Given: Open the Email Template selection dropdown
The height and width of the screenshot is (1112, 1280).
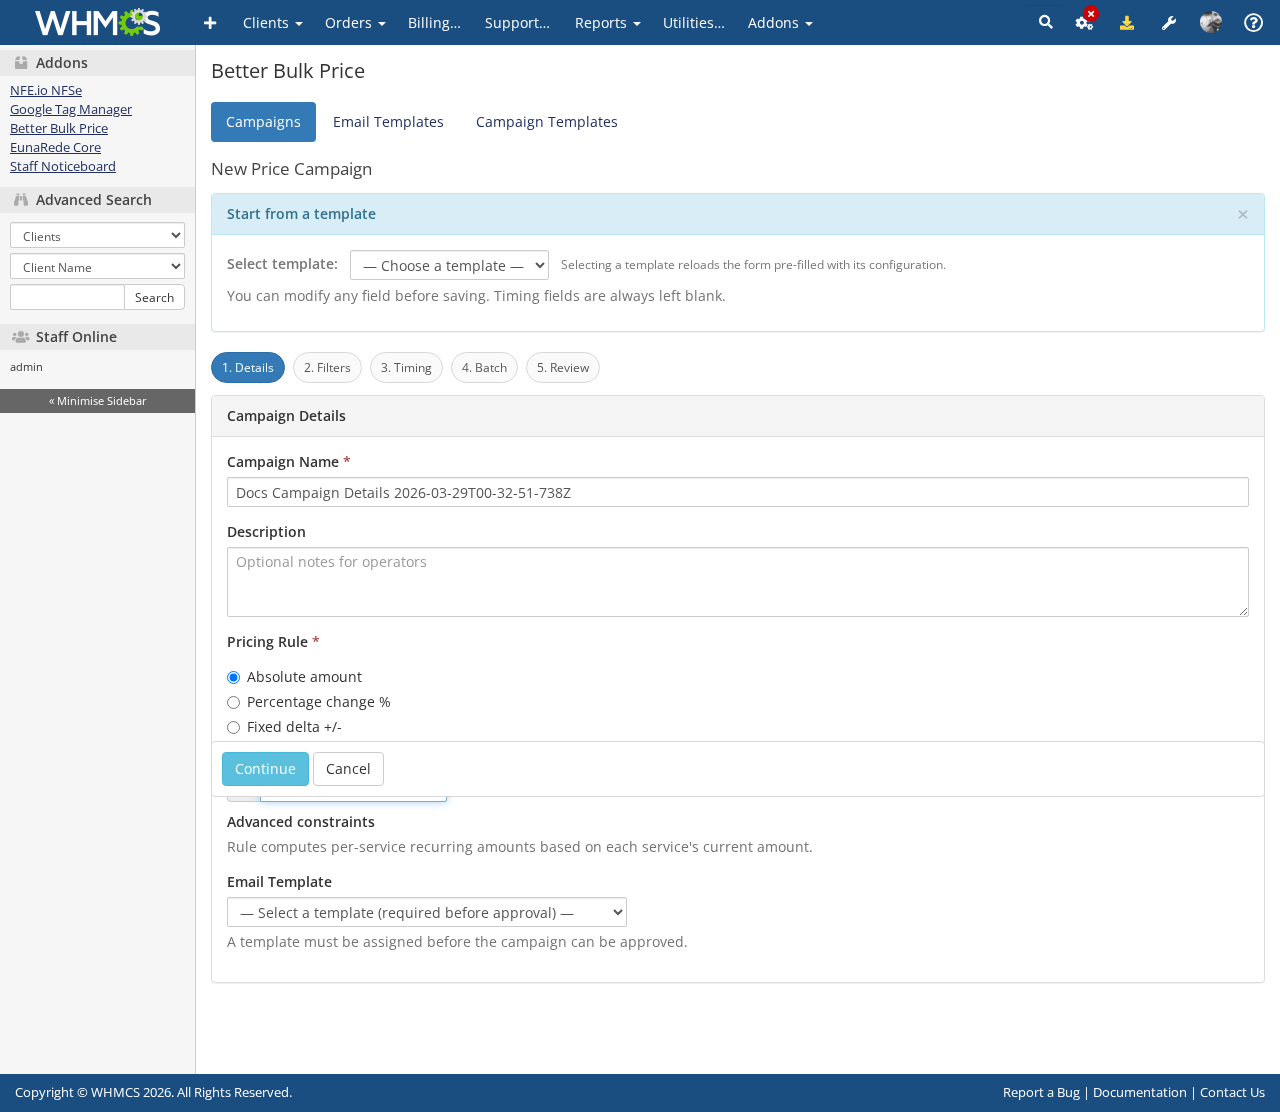Looking at the screenshot, I should (426, 912).
